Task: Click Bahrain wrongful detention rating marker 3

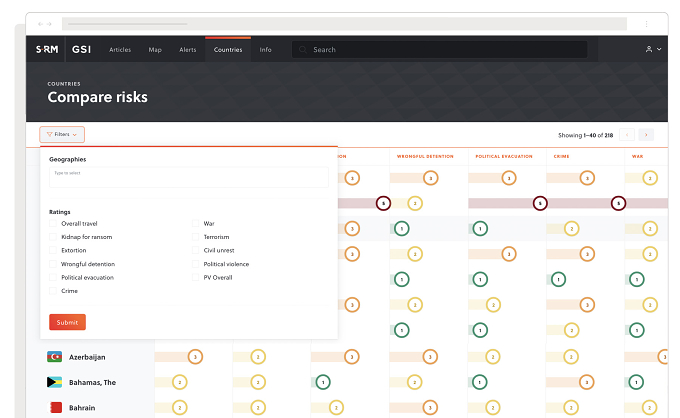Action: [x=430, y=408]
